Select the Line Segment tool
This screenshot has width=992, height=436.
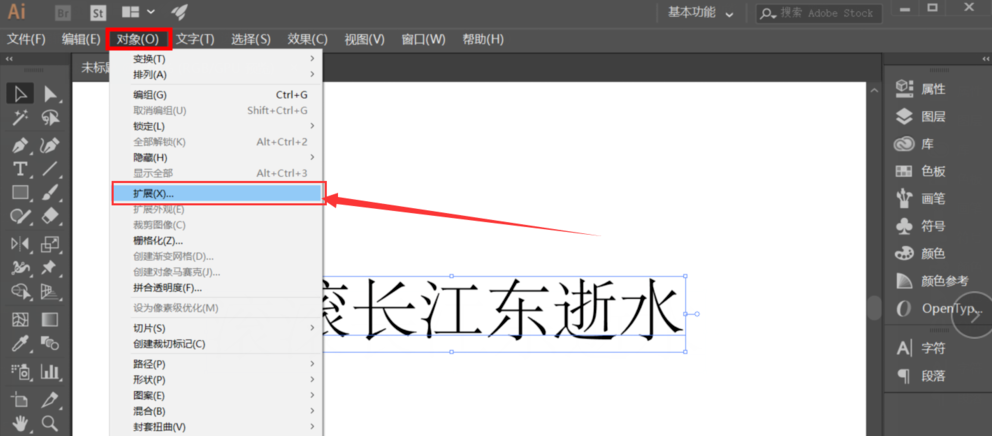[50, 169]
